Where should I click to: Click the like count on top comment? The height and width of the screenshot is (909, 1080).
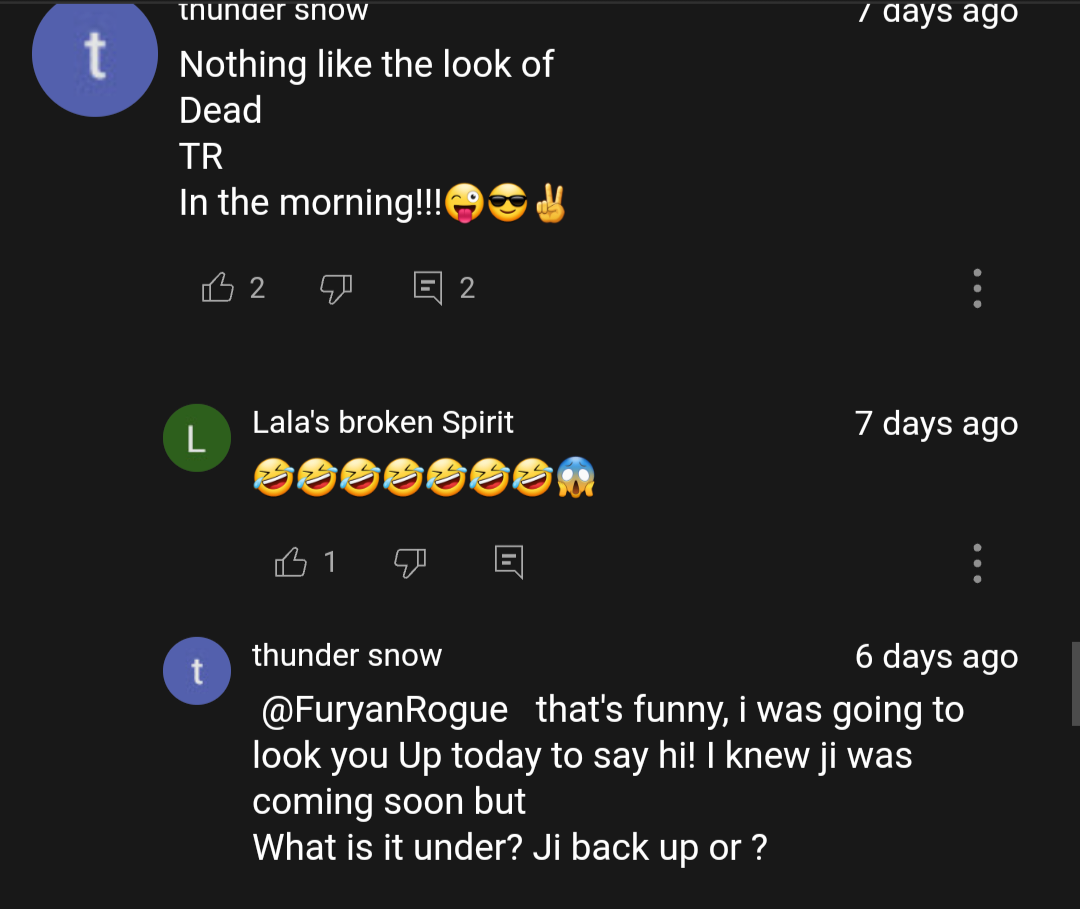click(x=257, y=289)
